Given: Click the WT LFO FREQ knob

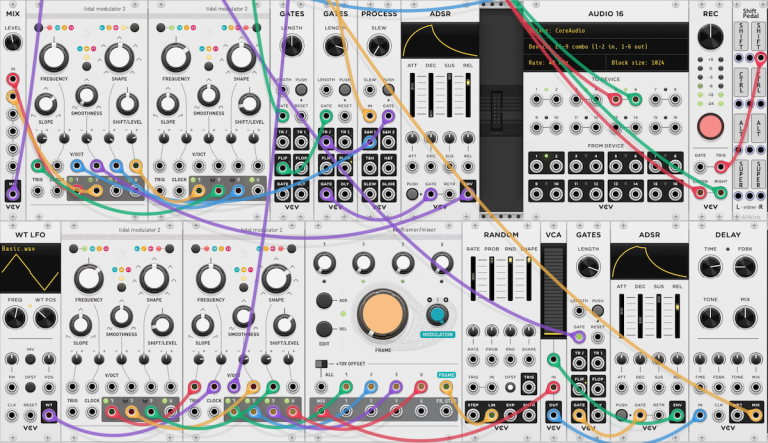Looking at the screenshot, I should coord(15,318).
